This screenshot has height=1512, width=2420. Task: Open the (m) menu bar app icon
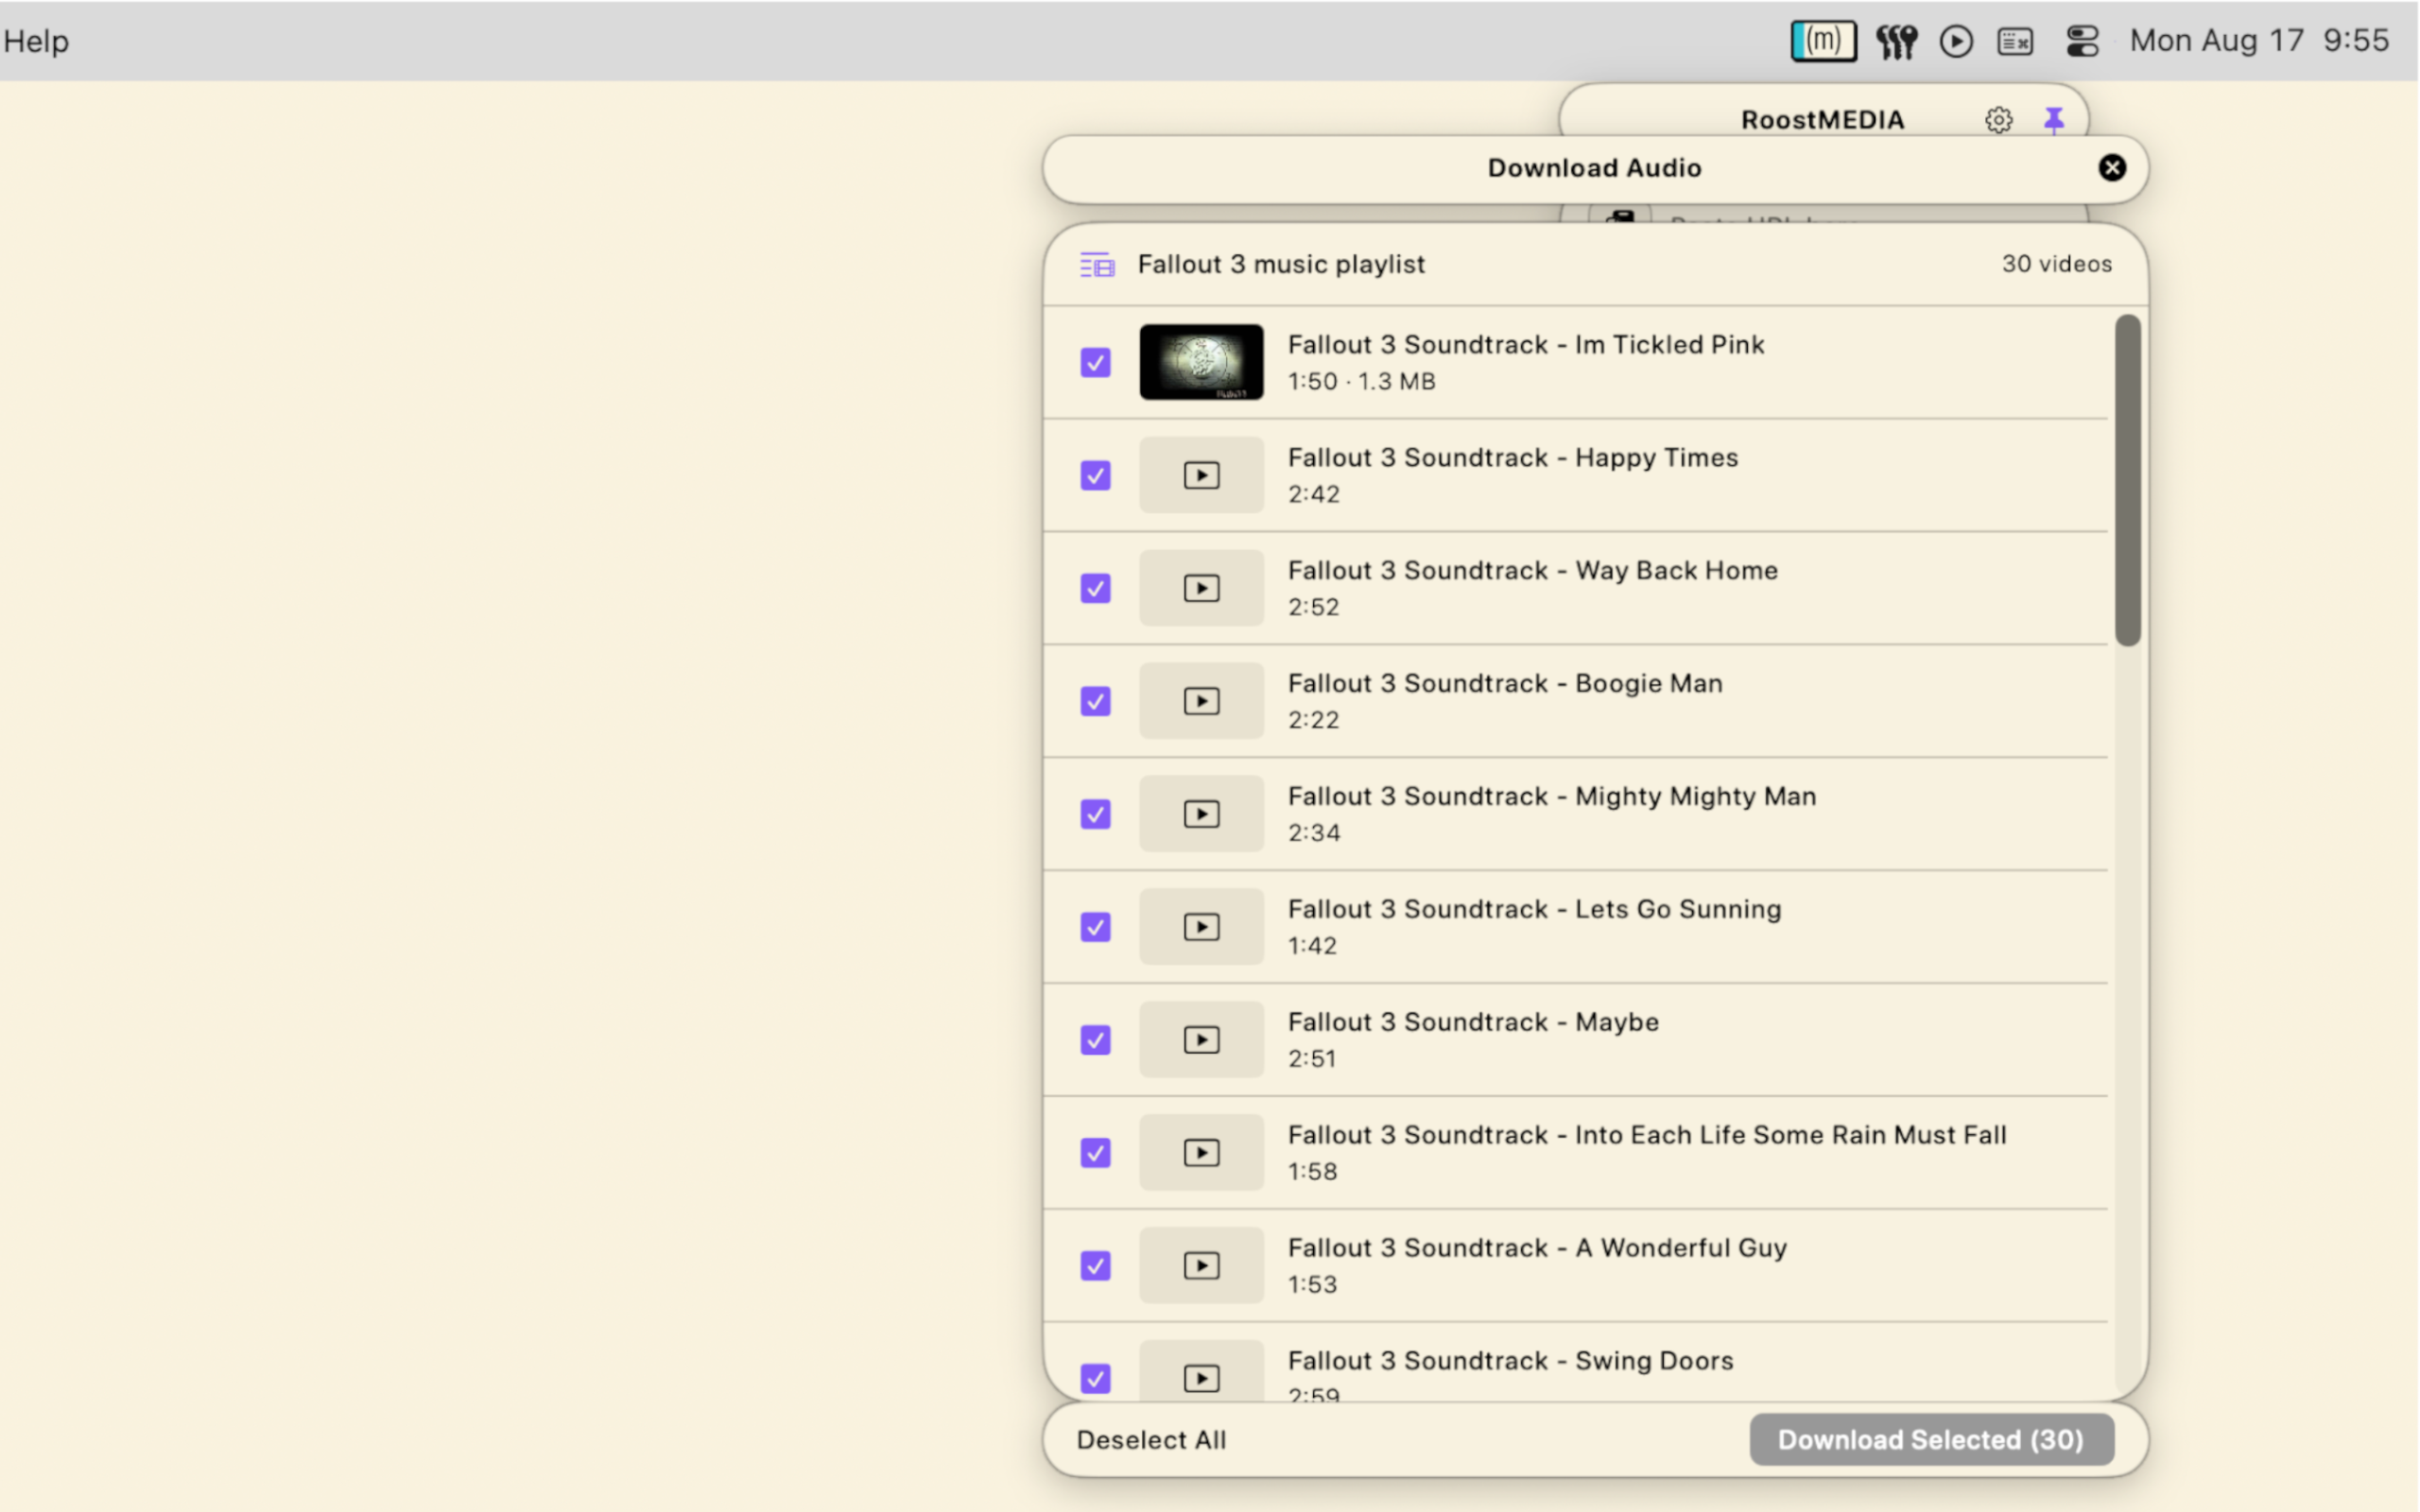click(x=1823, y=41)
